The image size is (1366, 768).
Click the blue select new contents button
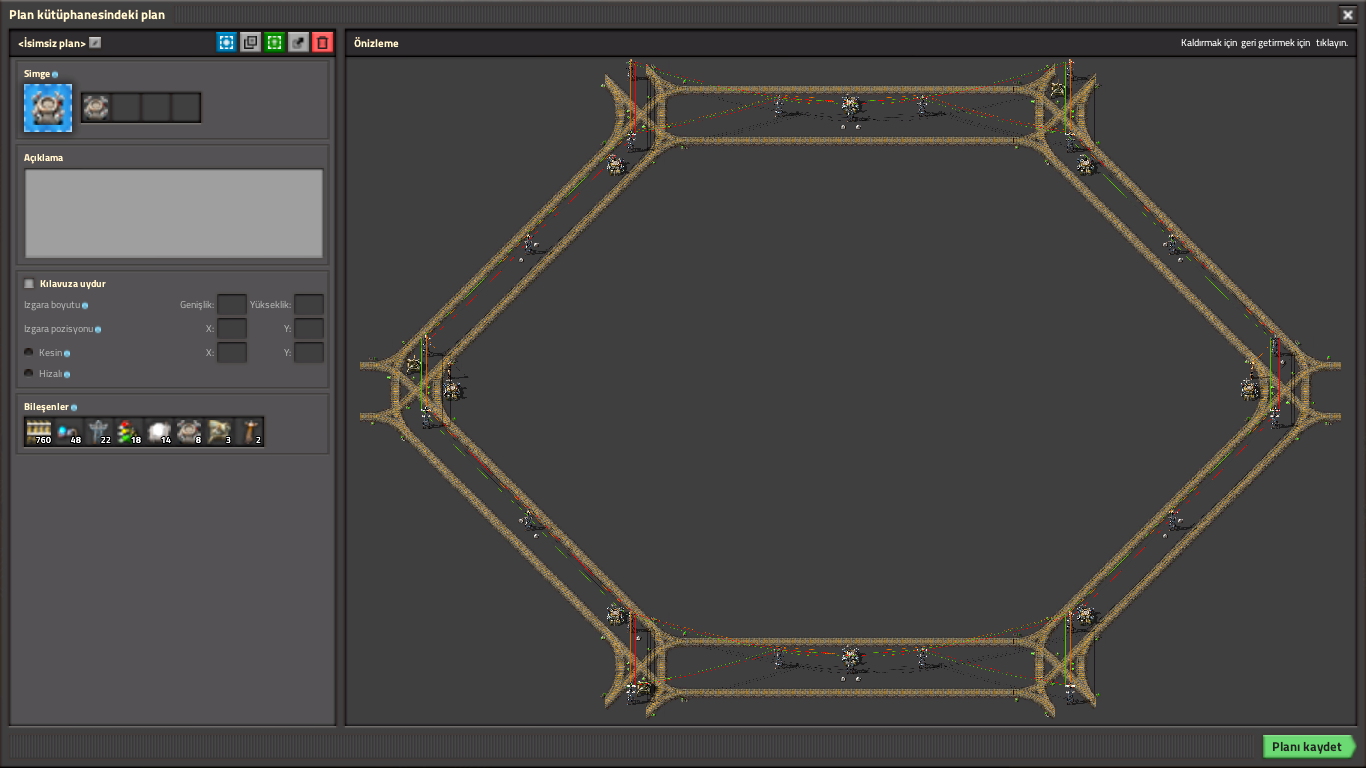227,42
